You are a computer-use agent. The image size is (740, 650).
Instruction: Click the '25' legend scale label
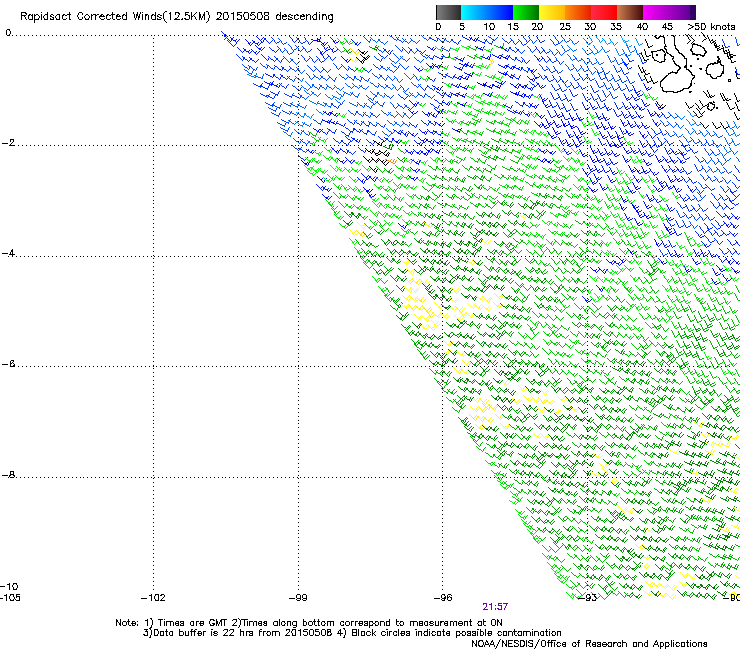(565, 27)
